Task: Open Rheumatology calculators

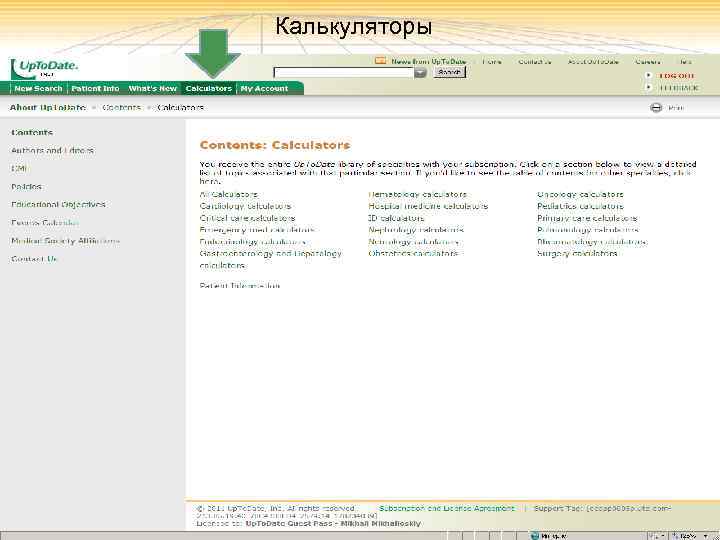Action: pyautogui.click(x=592, y=242)
